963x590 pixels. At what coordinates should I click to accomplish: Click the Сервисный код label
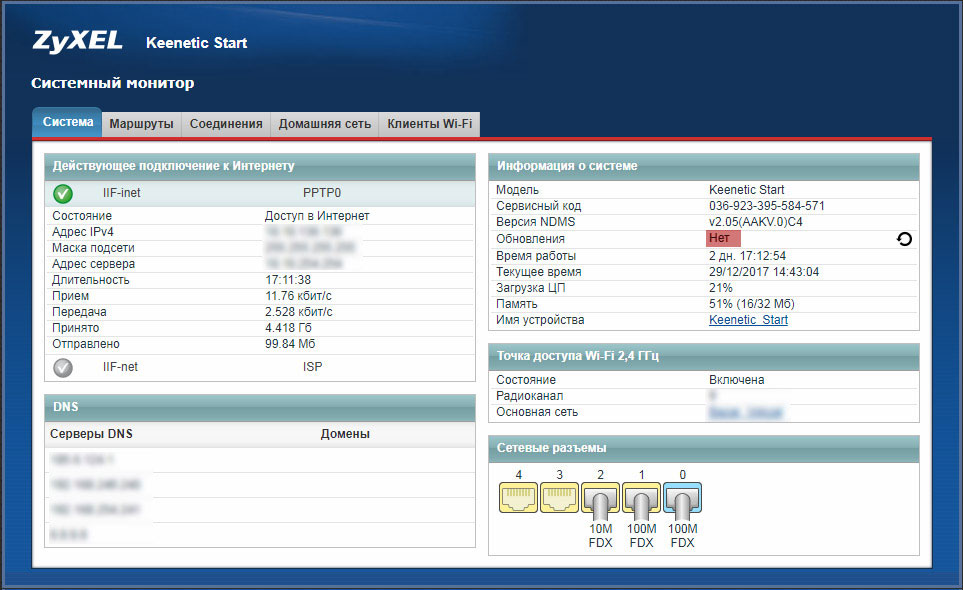(539, 206)
